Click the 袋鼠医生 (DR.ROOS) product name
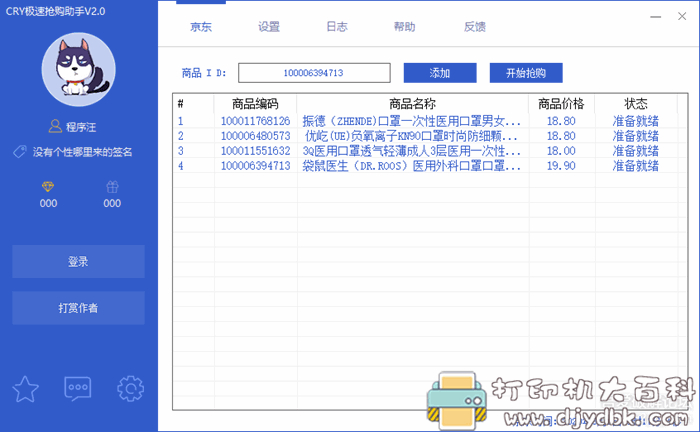The width and height of the screenshot is (700, 432). pyautogui.click(x=411, y=166)
